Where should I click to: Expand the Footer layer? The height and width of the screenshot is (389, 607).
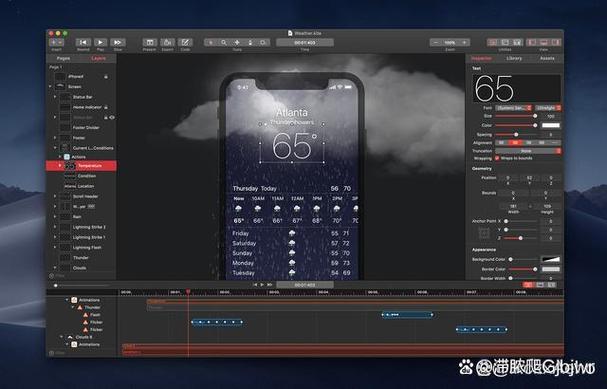pos(55,138)
